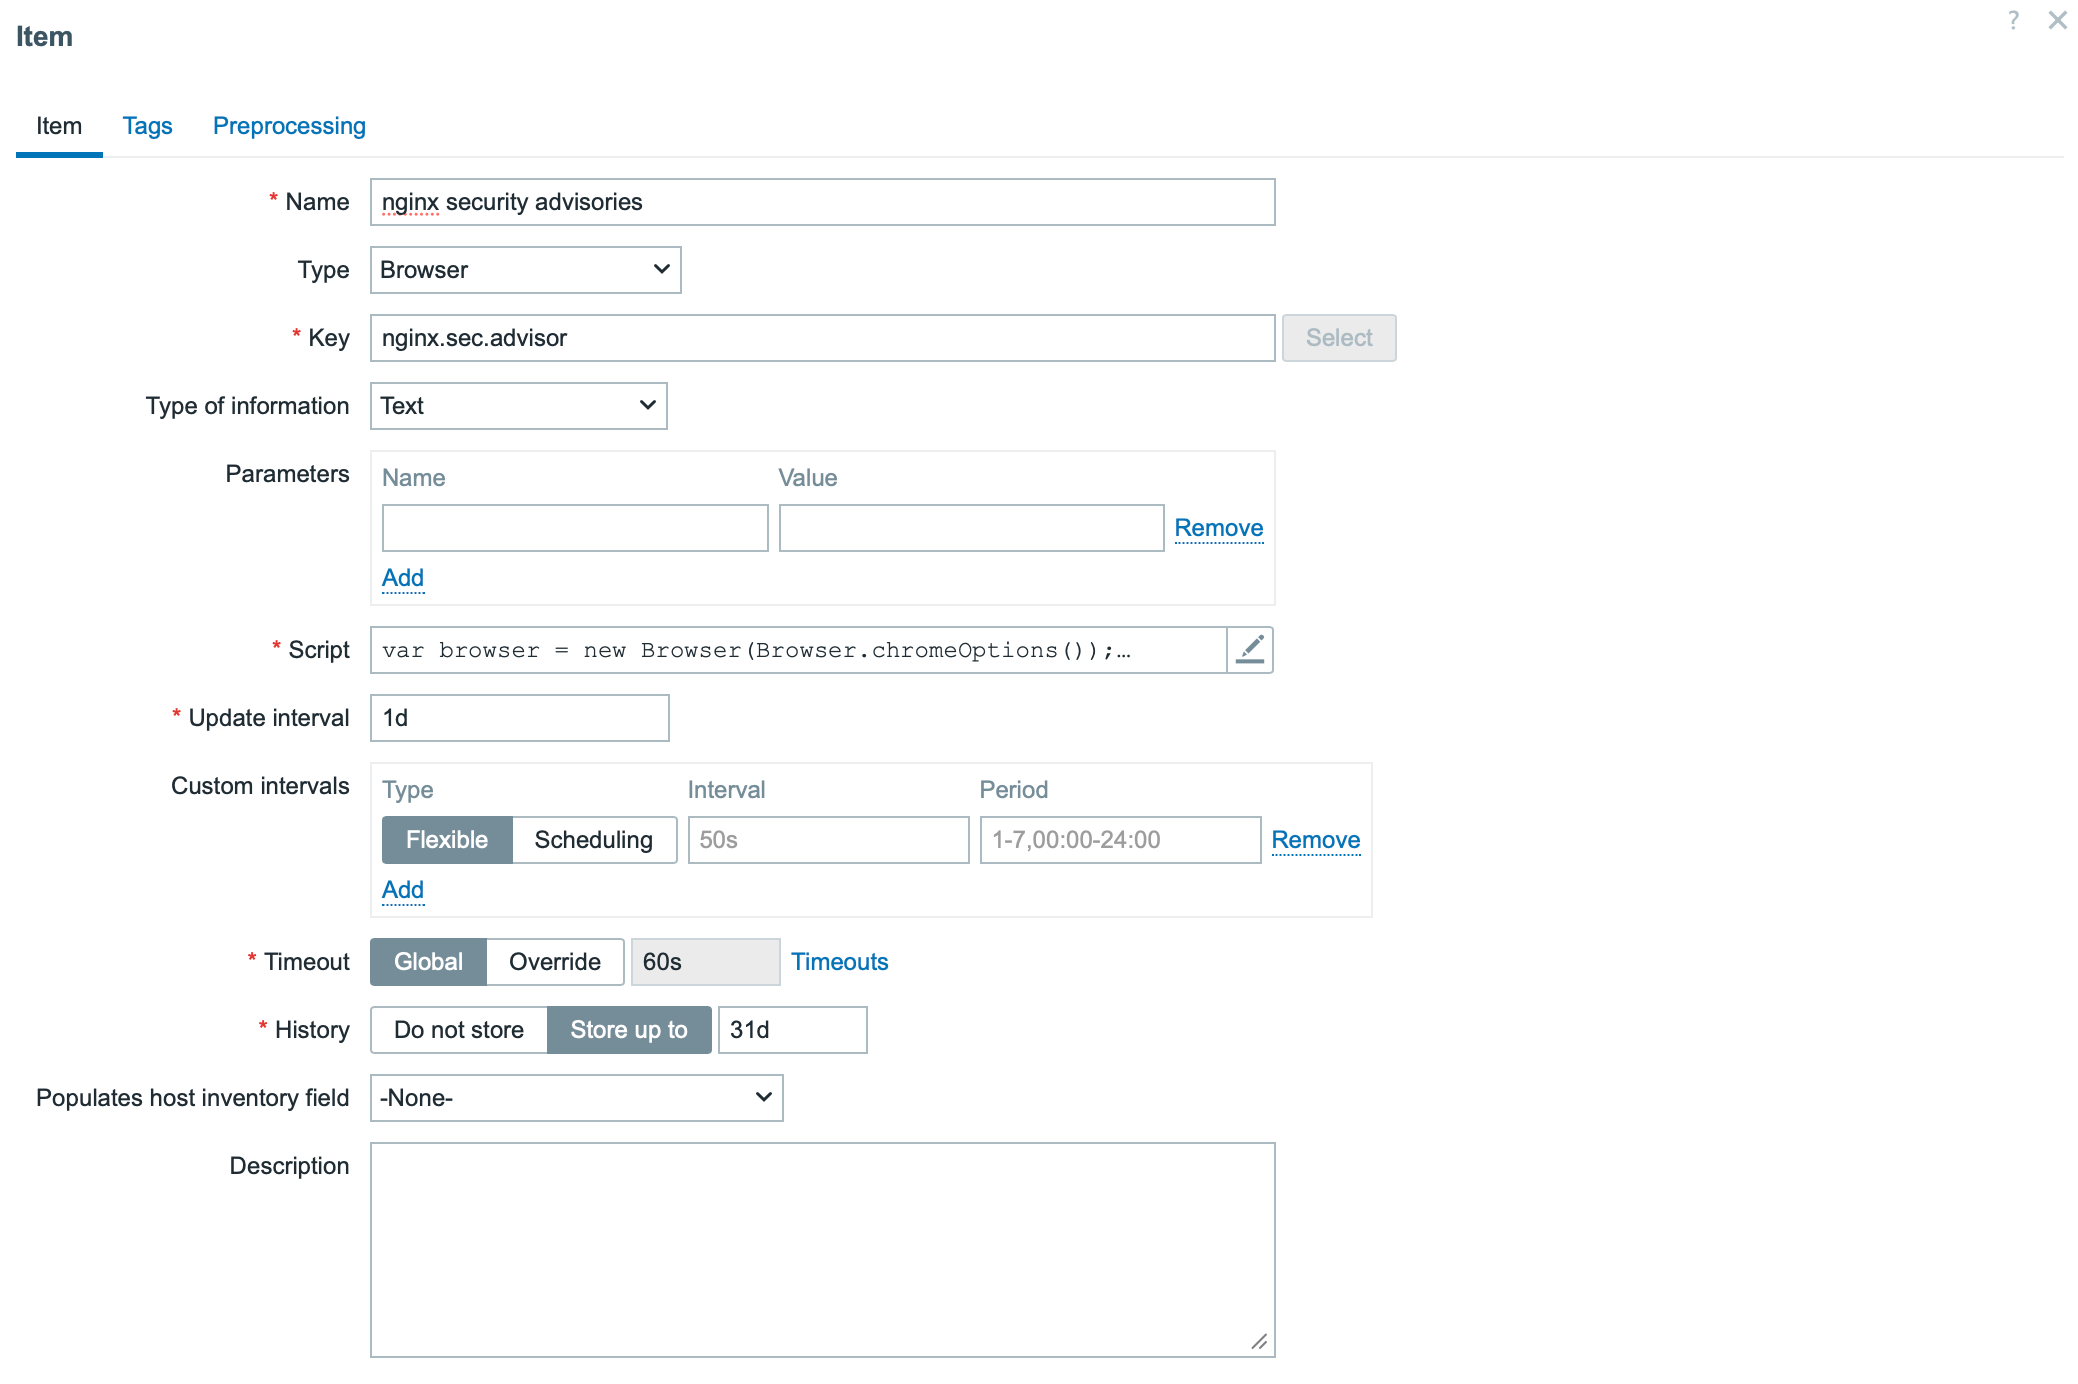
Task: Expand Type of information dropdown
Action: pos(518,406)
